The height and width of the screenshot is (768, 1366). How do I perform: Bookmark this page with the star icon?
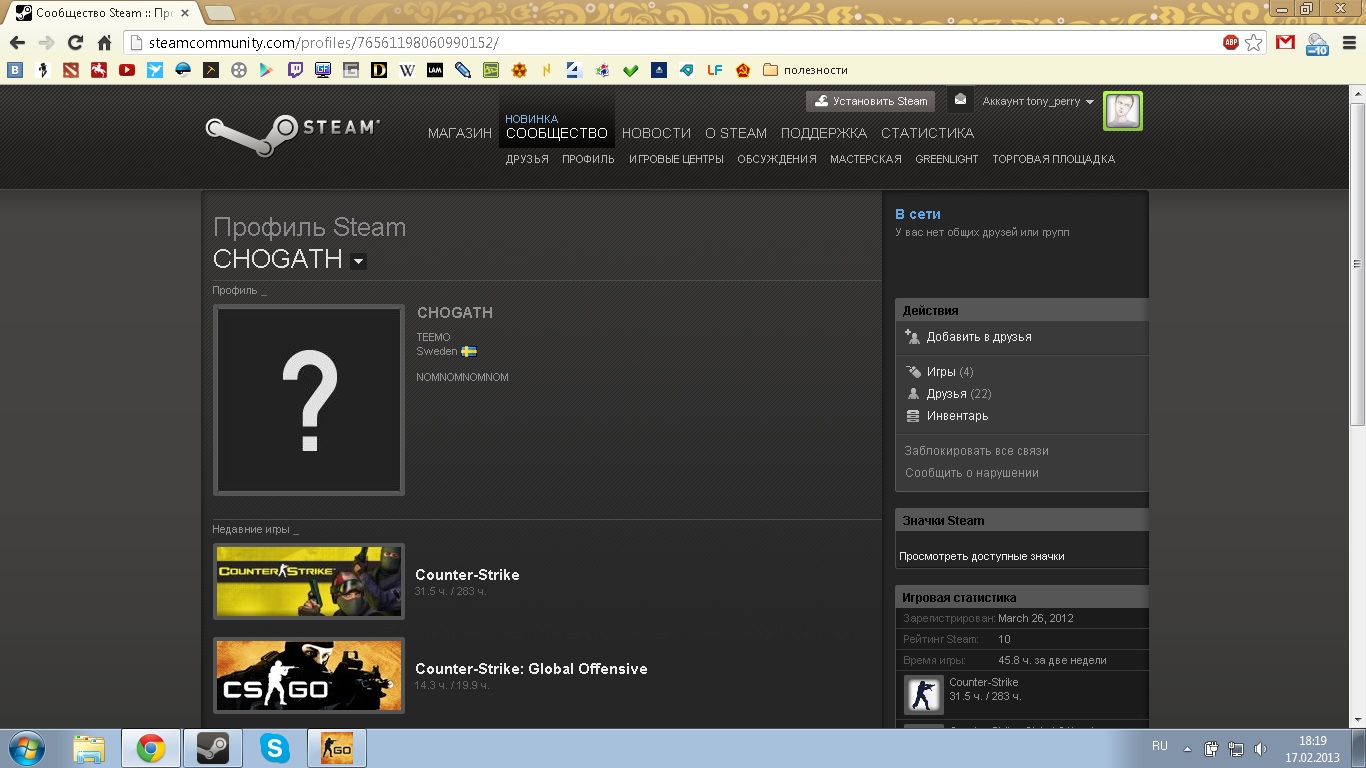coord(1254,43)
